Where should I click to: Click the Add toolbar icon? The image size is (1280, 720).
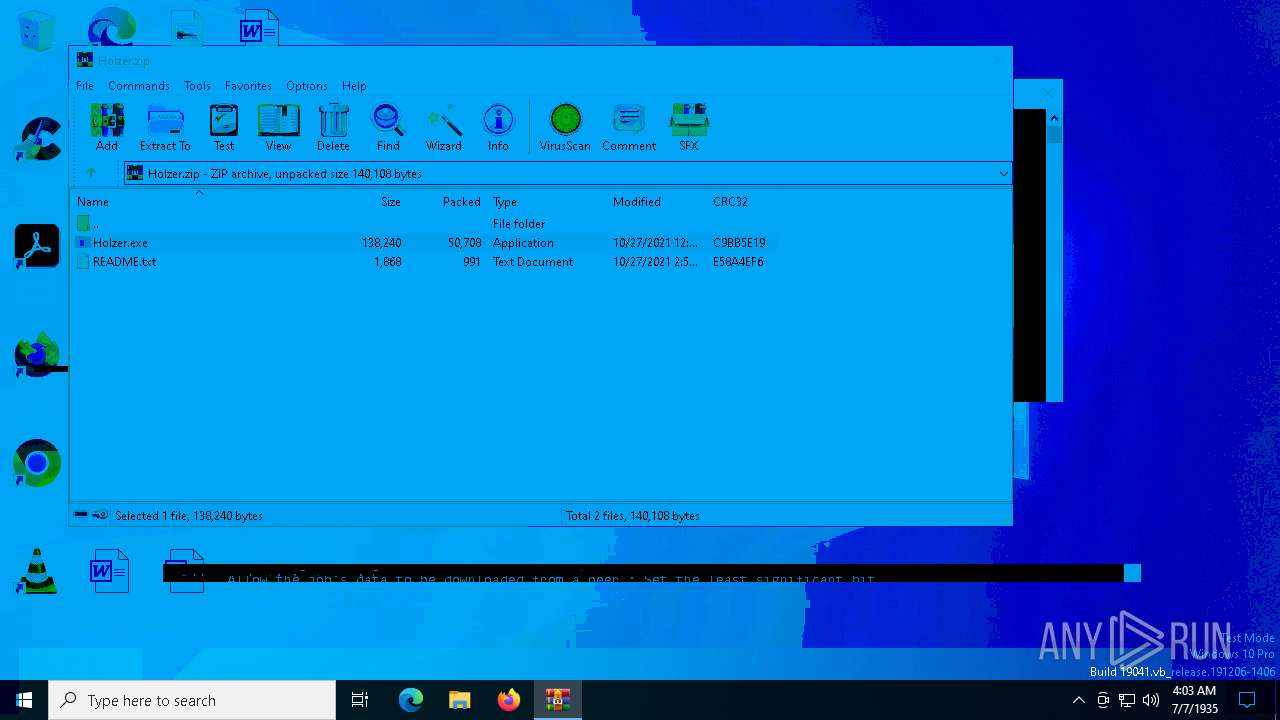click(107, 126)
